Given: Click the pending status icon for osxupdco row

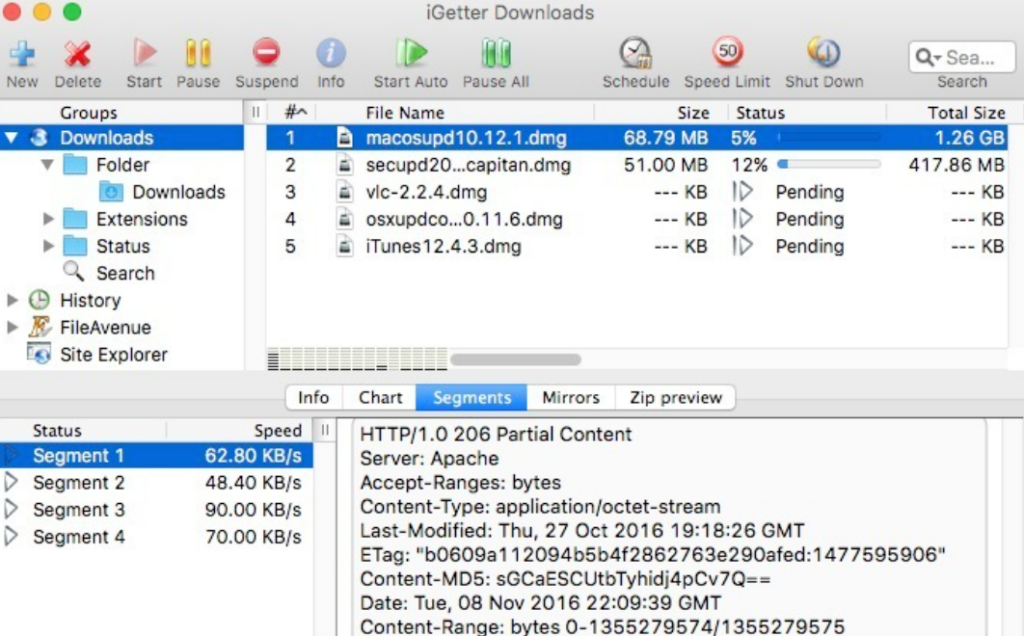Looking at the screenshot, I should 743,219.
